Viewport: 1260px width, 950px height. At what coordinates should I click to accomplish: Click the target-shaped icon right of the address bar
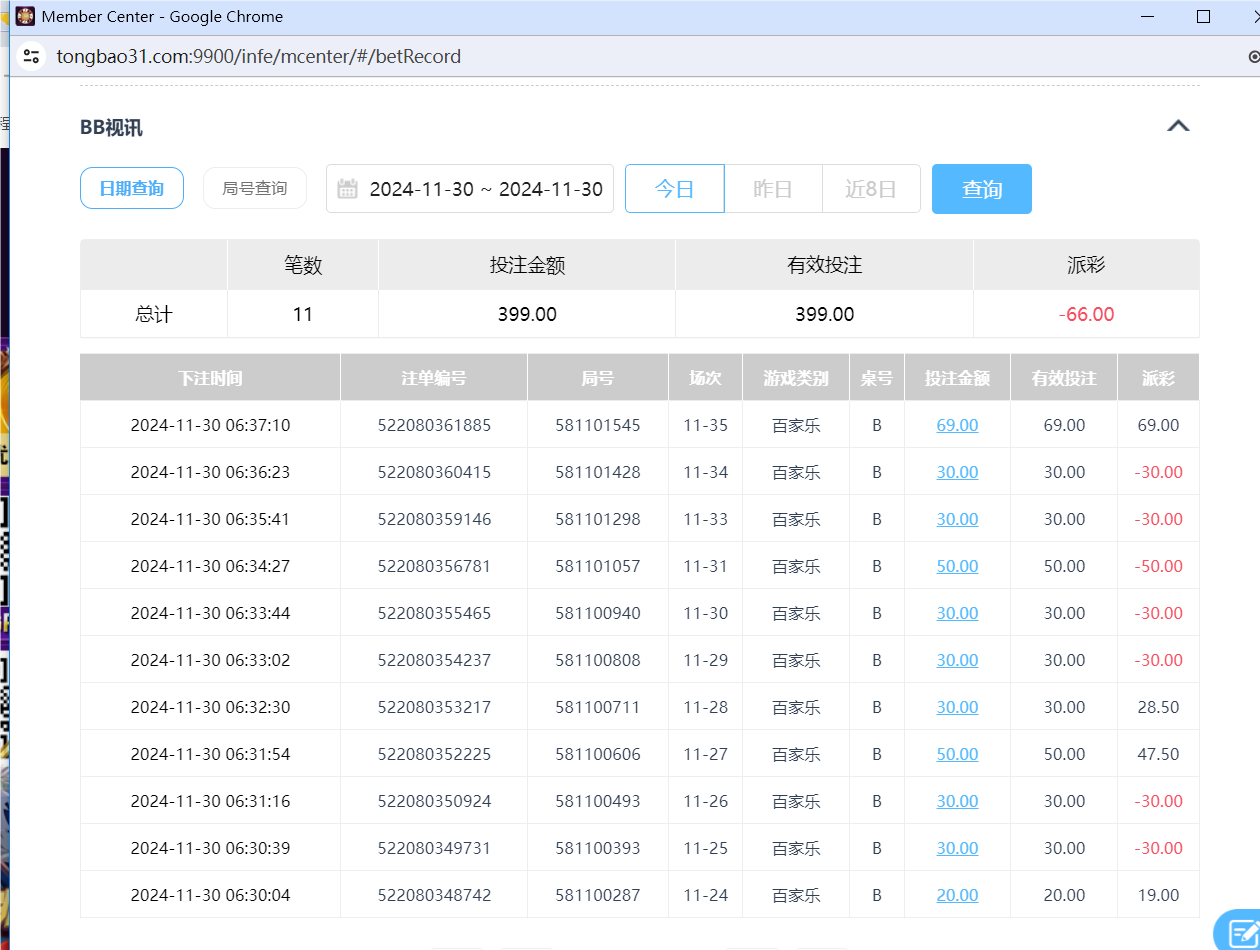pyautogui.click(x=1253, y=56)
